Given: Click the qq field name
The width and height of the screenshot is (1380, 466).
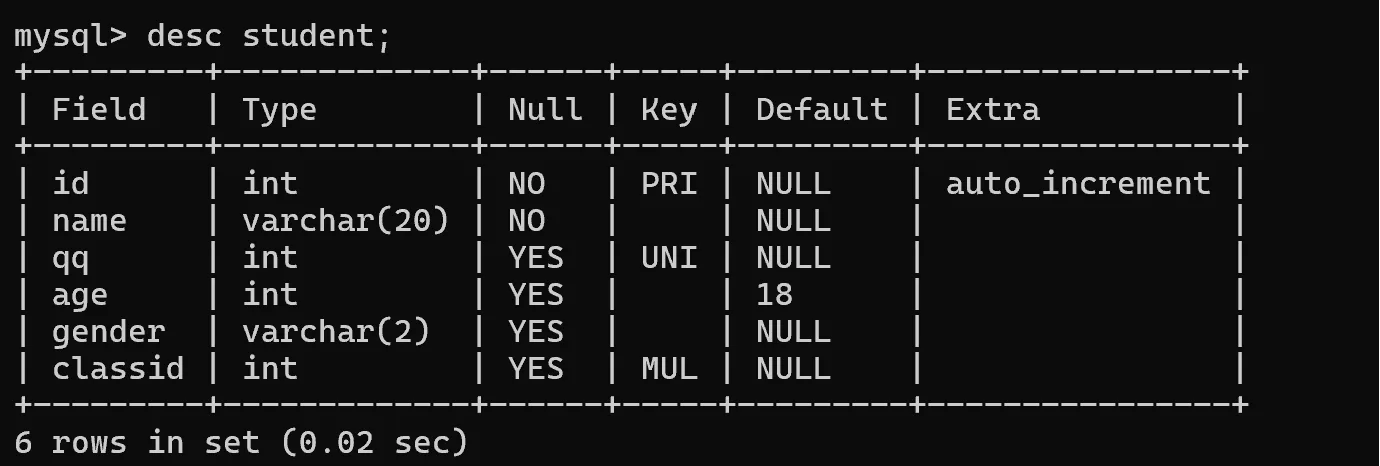Looking at the screenshot, I should [71, 258].
